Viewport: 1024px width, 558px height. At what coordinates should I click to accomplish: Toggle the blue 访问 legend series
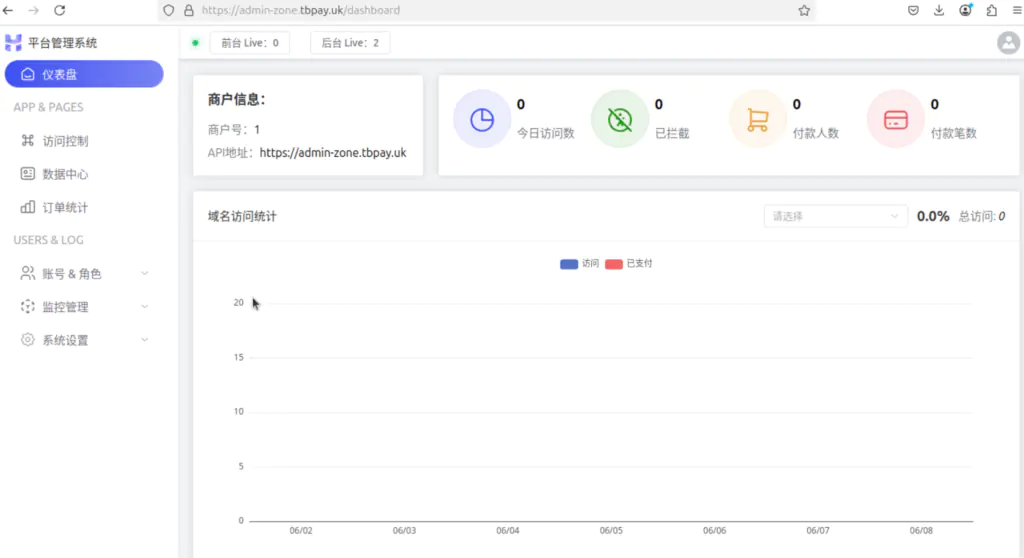coord(580,263)
